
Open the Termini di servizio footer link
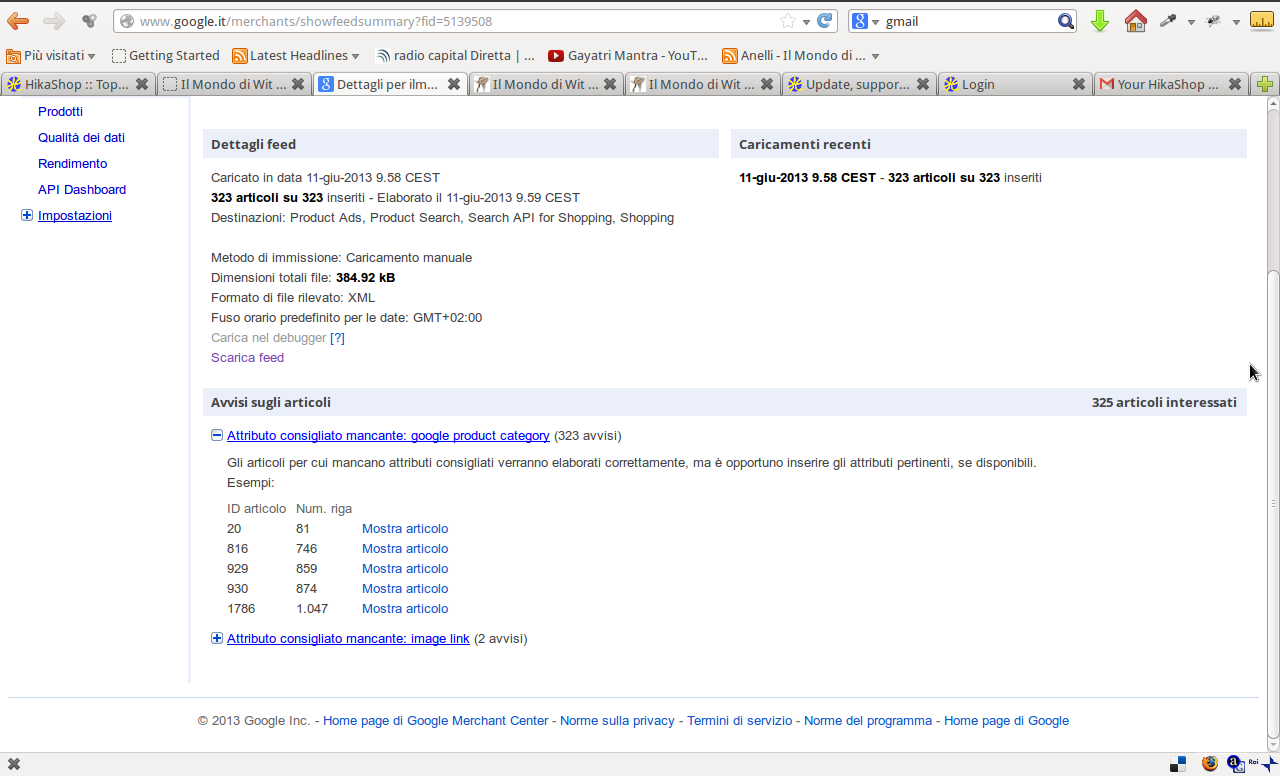(x=739, y=720)
